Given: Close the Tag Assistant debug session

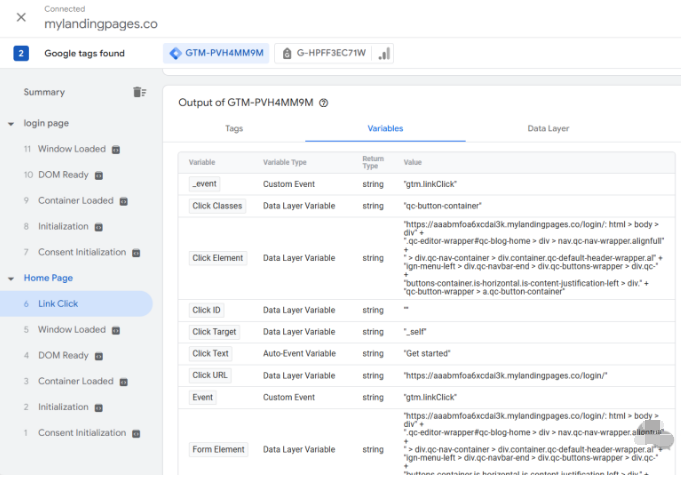Looking at the screenshot, I should (21, 17).
